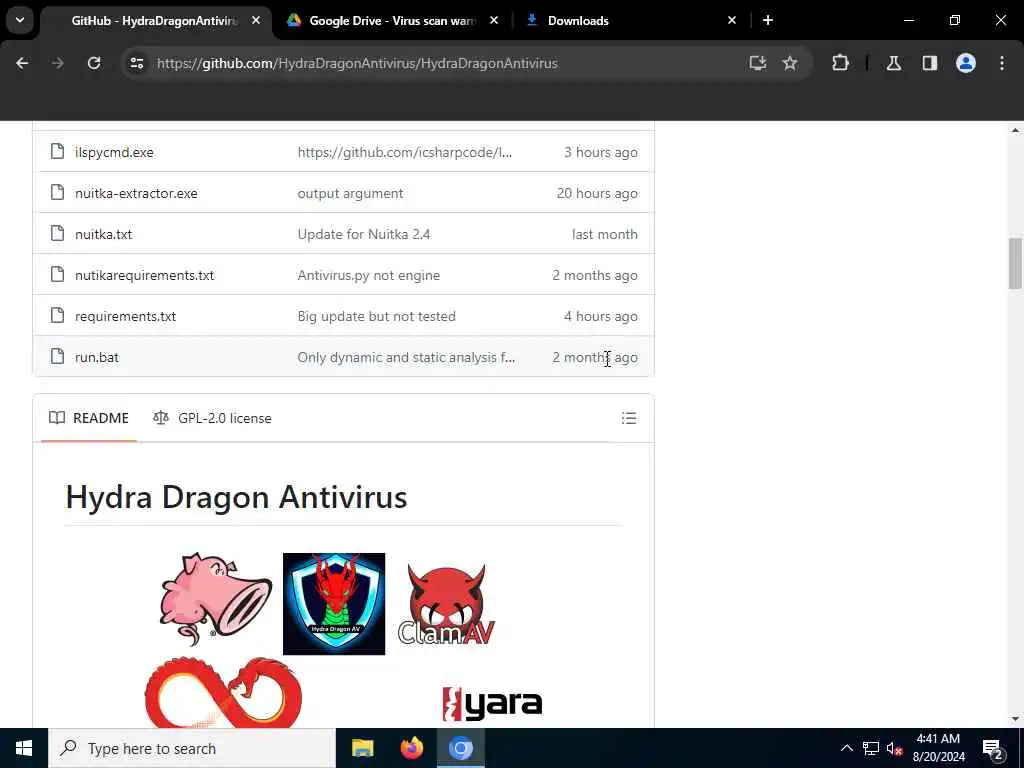The image size is (1024, 768).
Task: Open the nutikarequirements.txt file
Action: 144,276
